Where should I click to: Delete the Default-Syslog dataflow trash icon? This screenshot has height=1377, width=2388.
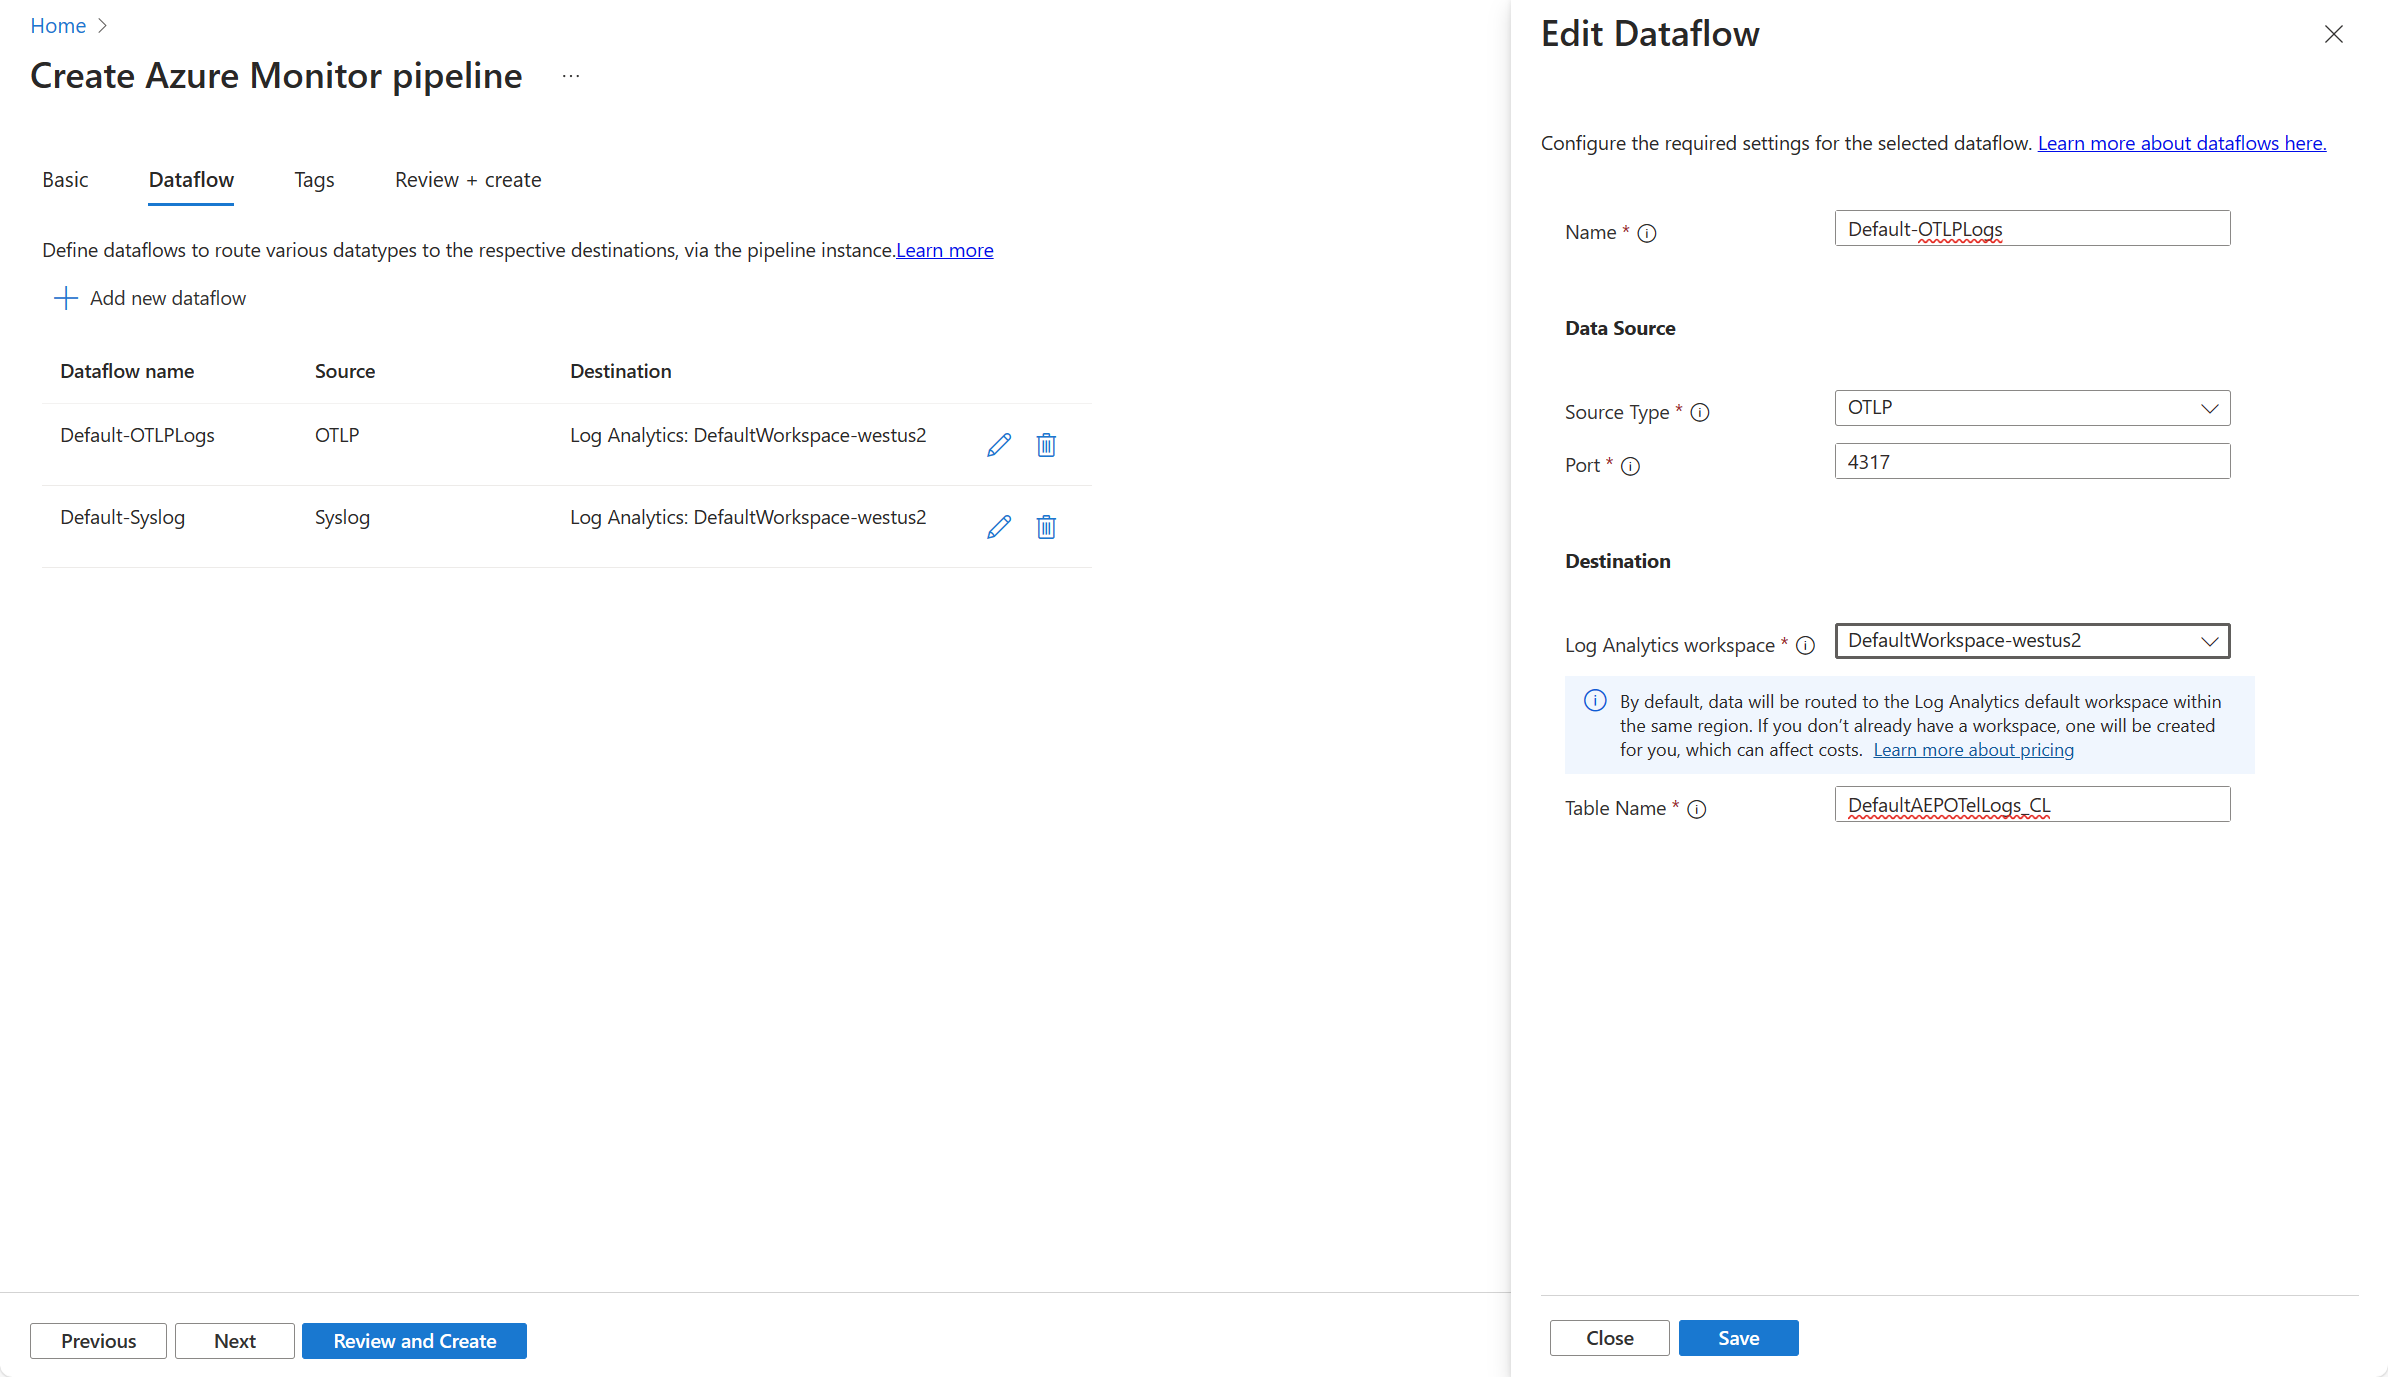(x=1046, y=527)
